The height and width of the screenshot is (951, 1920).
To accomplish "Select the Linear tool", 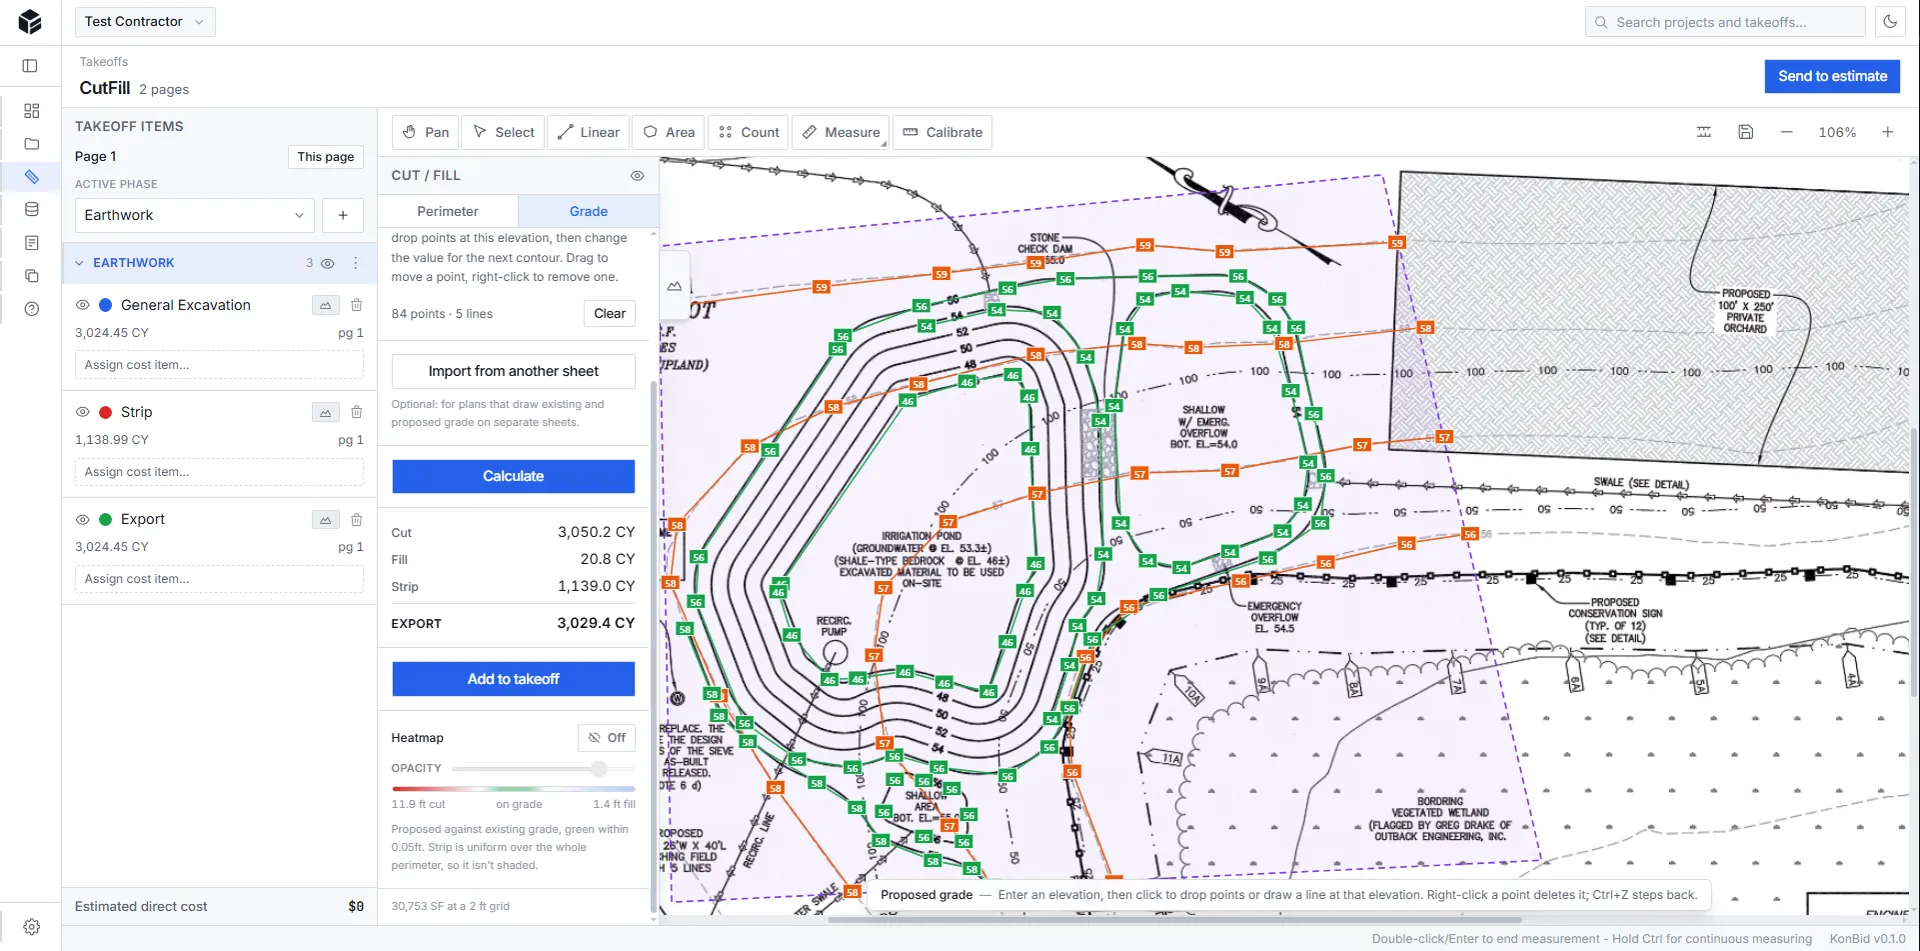I will coord(589,132).
